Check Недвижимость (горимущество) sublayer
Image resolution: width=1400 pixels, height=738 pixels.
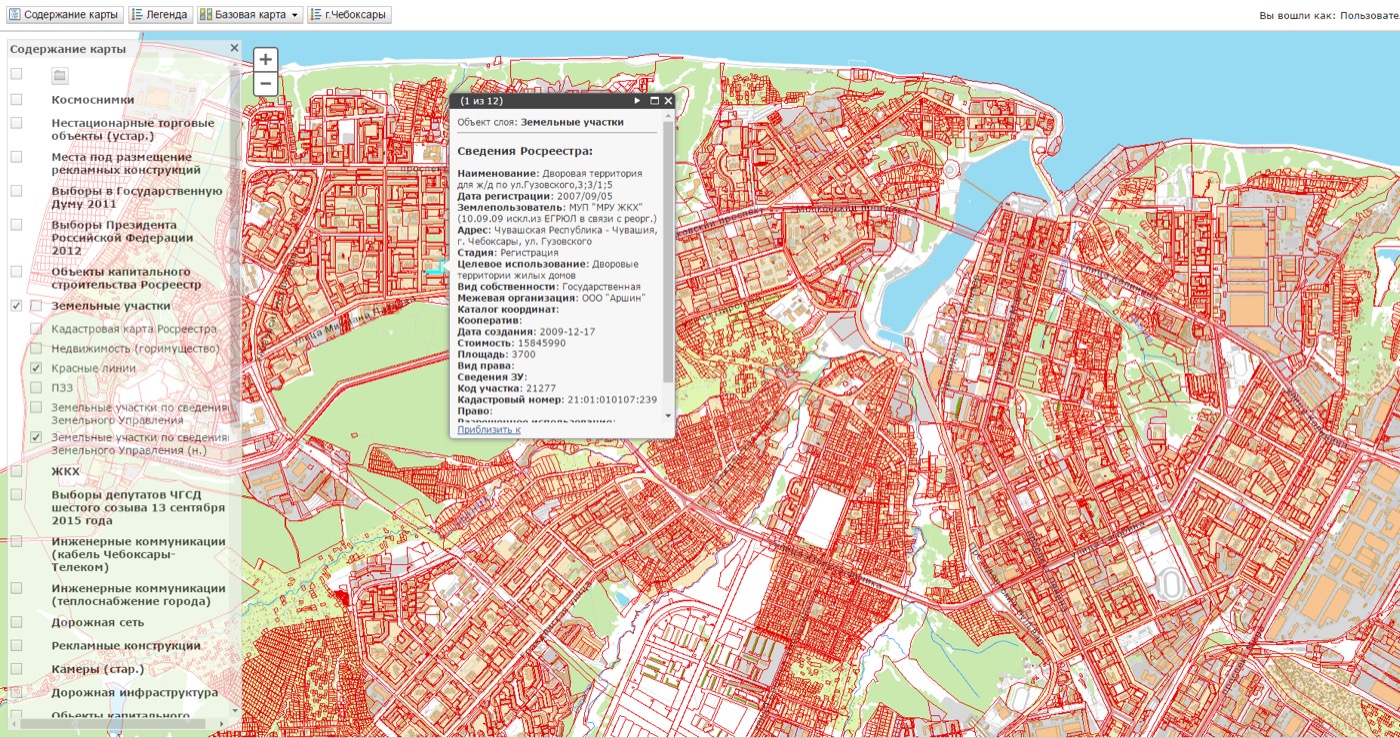pyautogui.click(x=36, y=348)
